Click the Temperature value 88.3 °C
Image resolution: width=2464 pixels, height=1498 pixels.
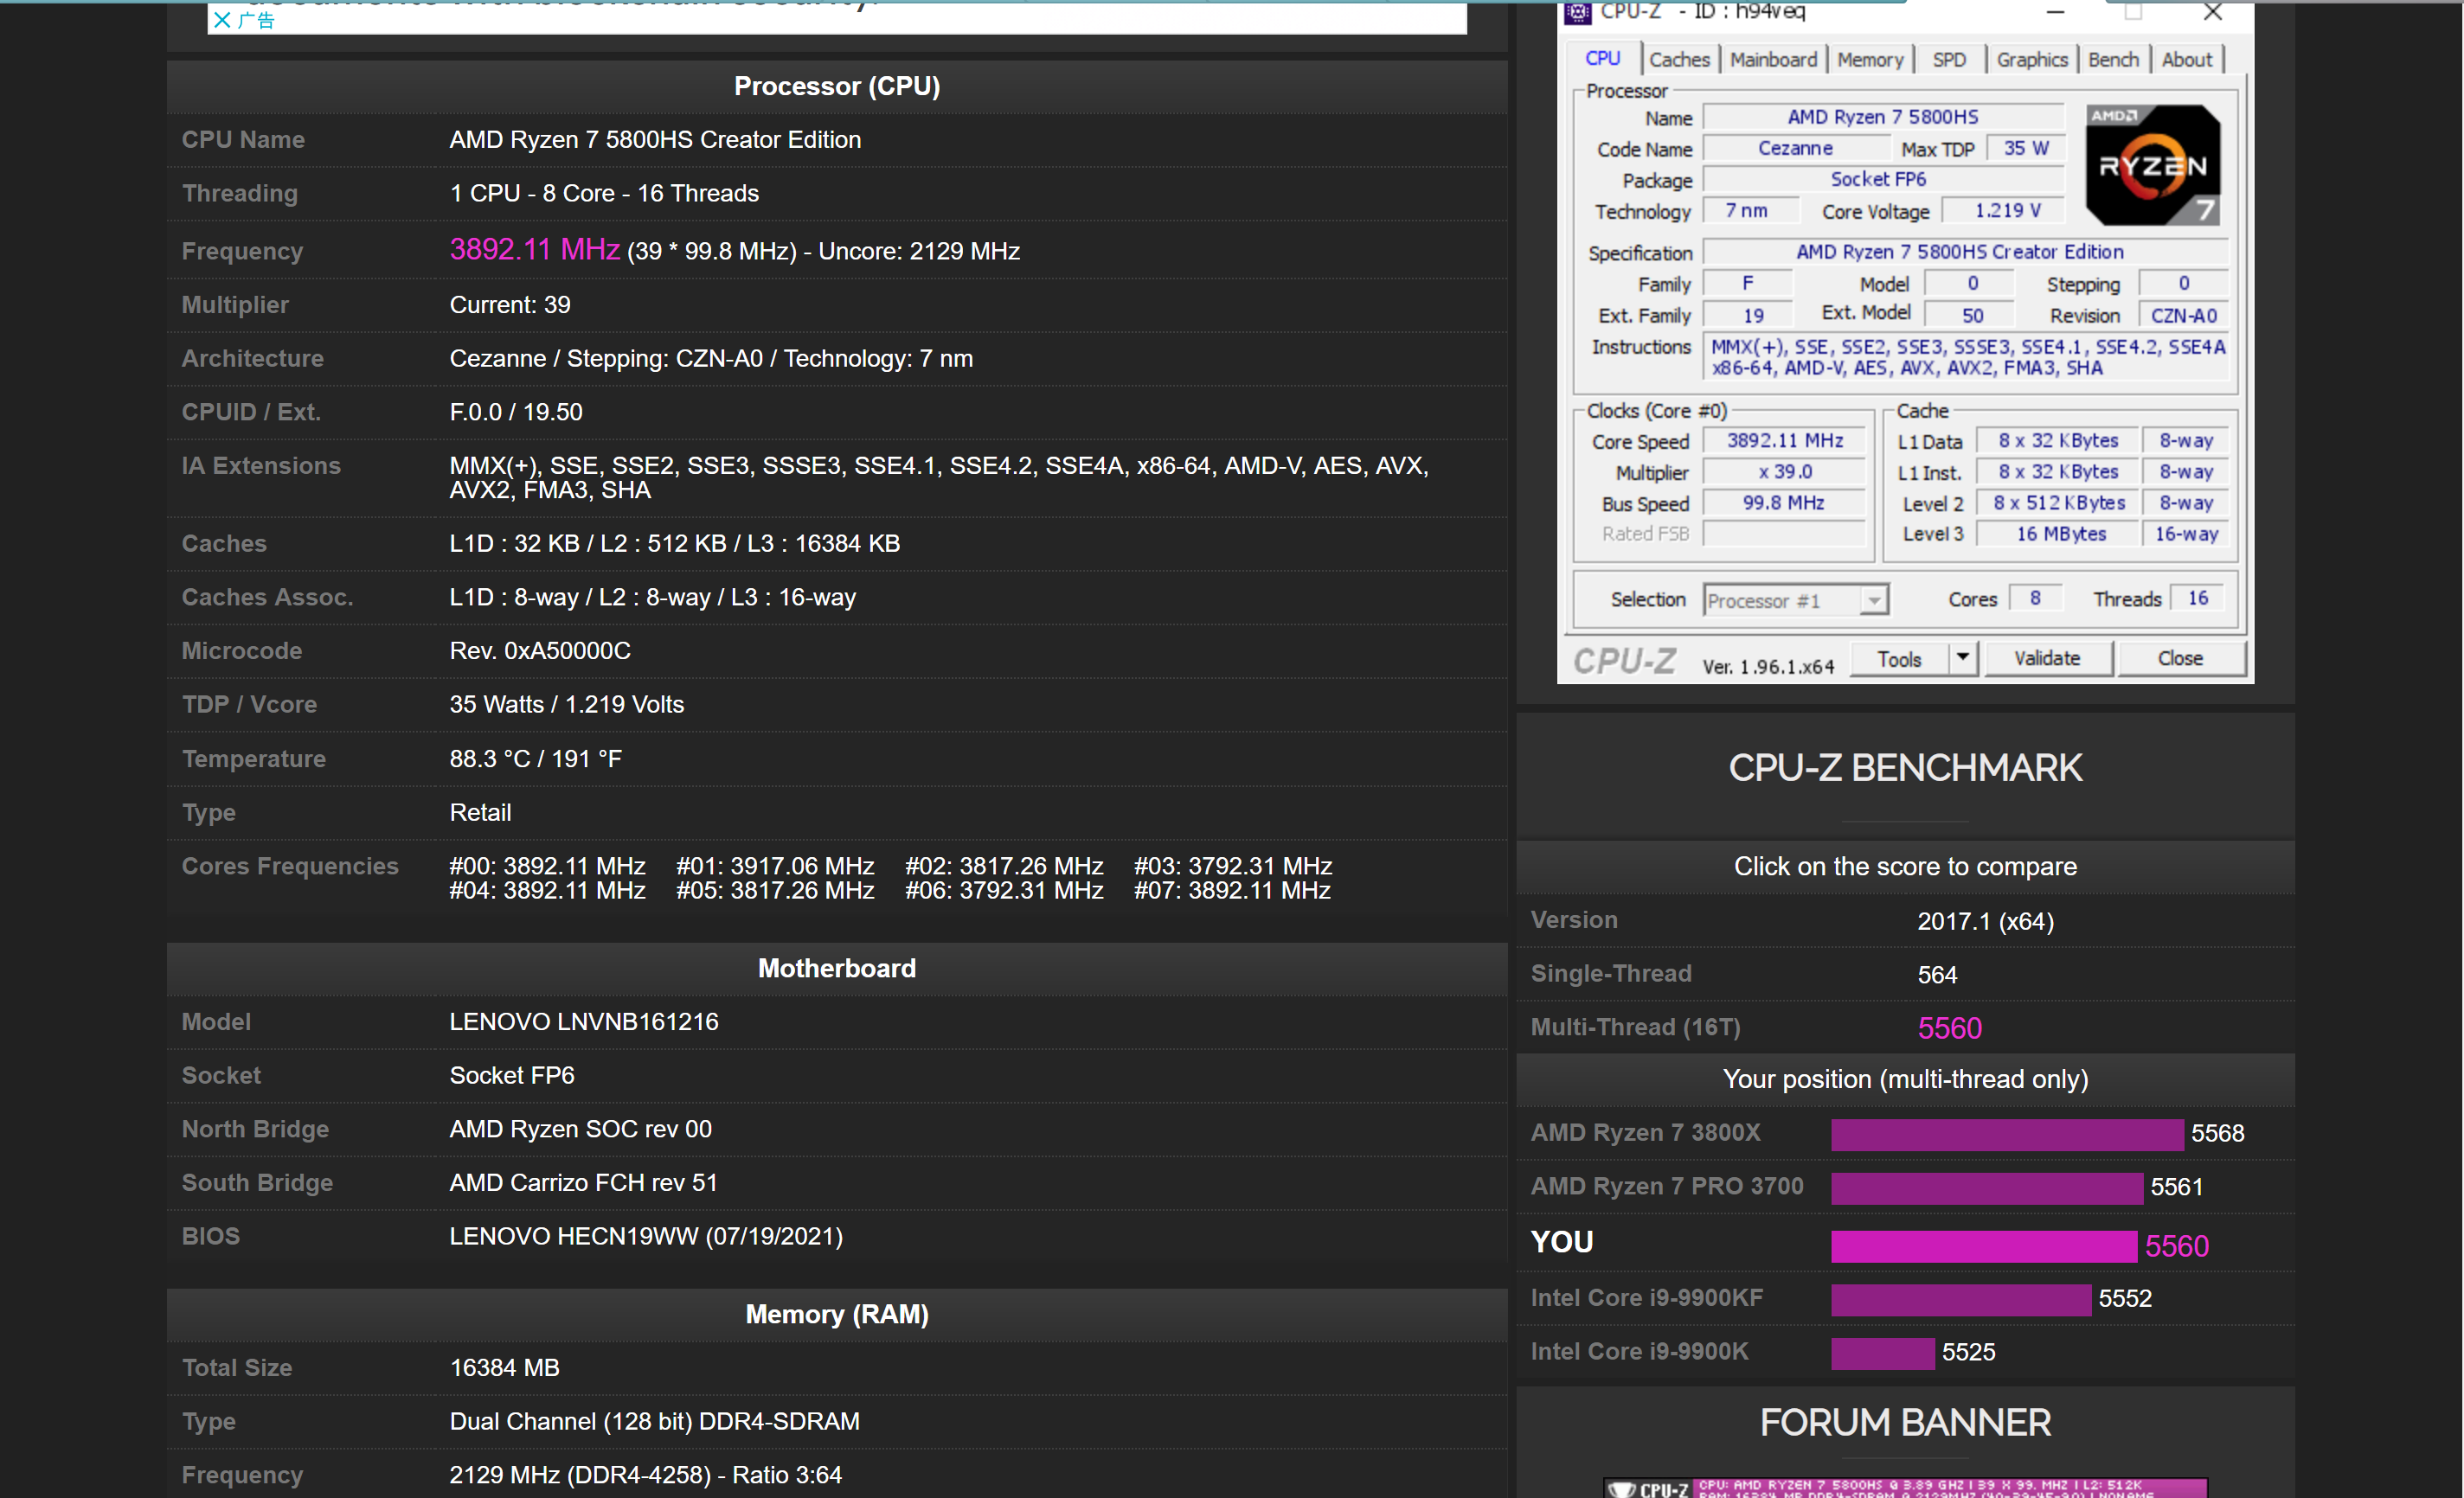535,759
